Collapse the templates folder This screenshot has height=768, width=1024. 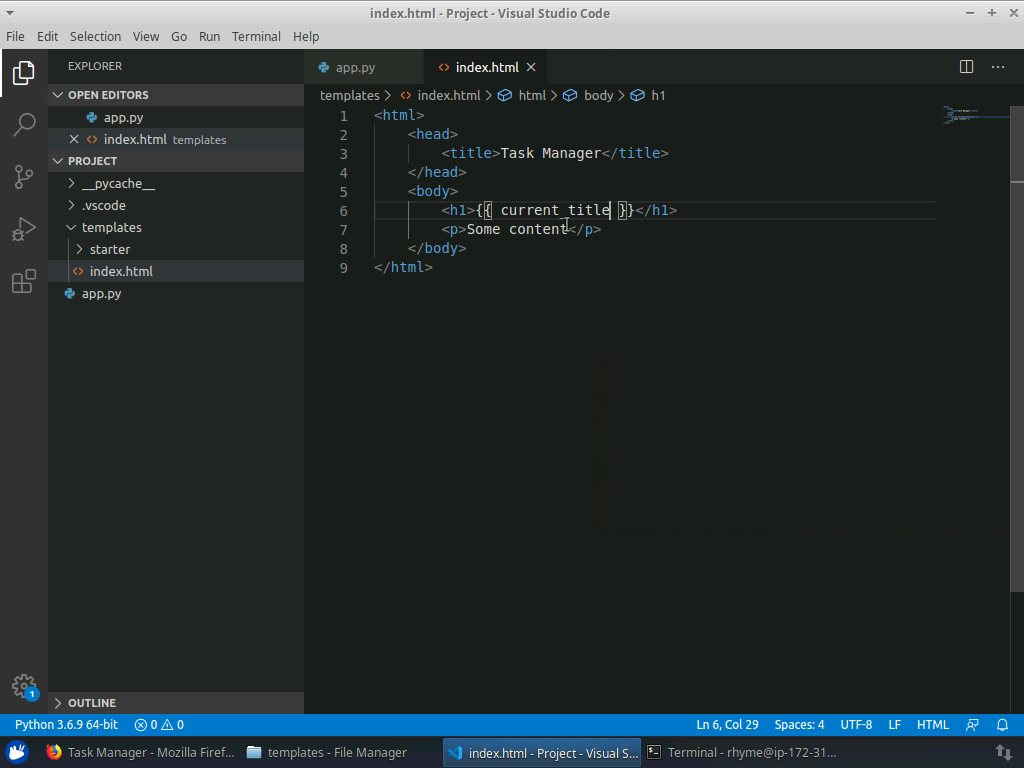click(111, 227)
